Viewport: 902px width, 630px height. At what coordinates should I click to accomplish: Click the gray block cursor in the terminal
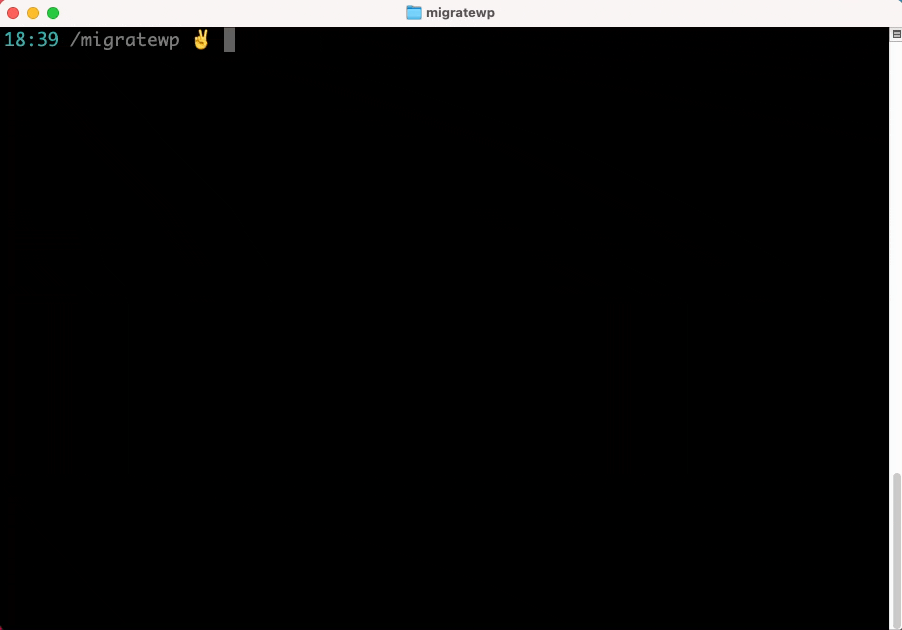click(x=230, y=40)
